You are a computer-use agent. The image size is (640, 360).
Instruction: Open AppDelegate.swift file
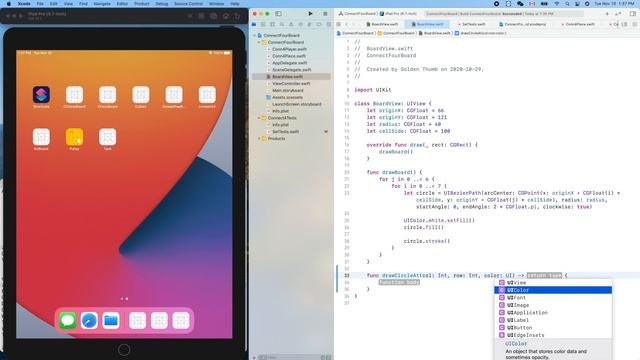point(289,63)
